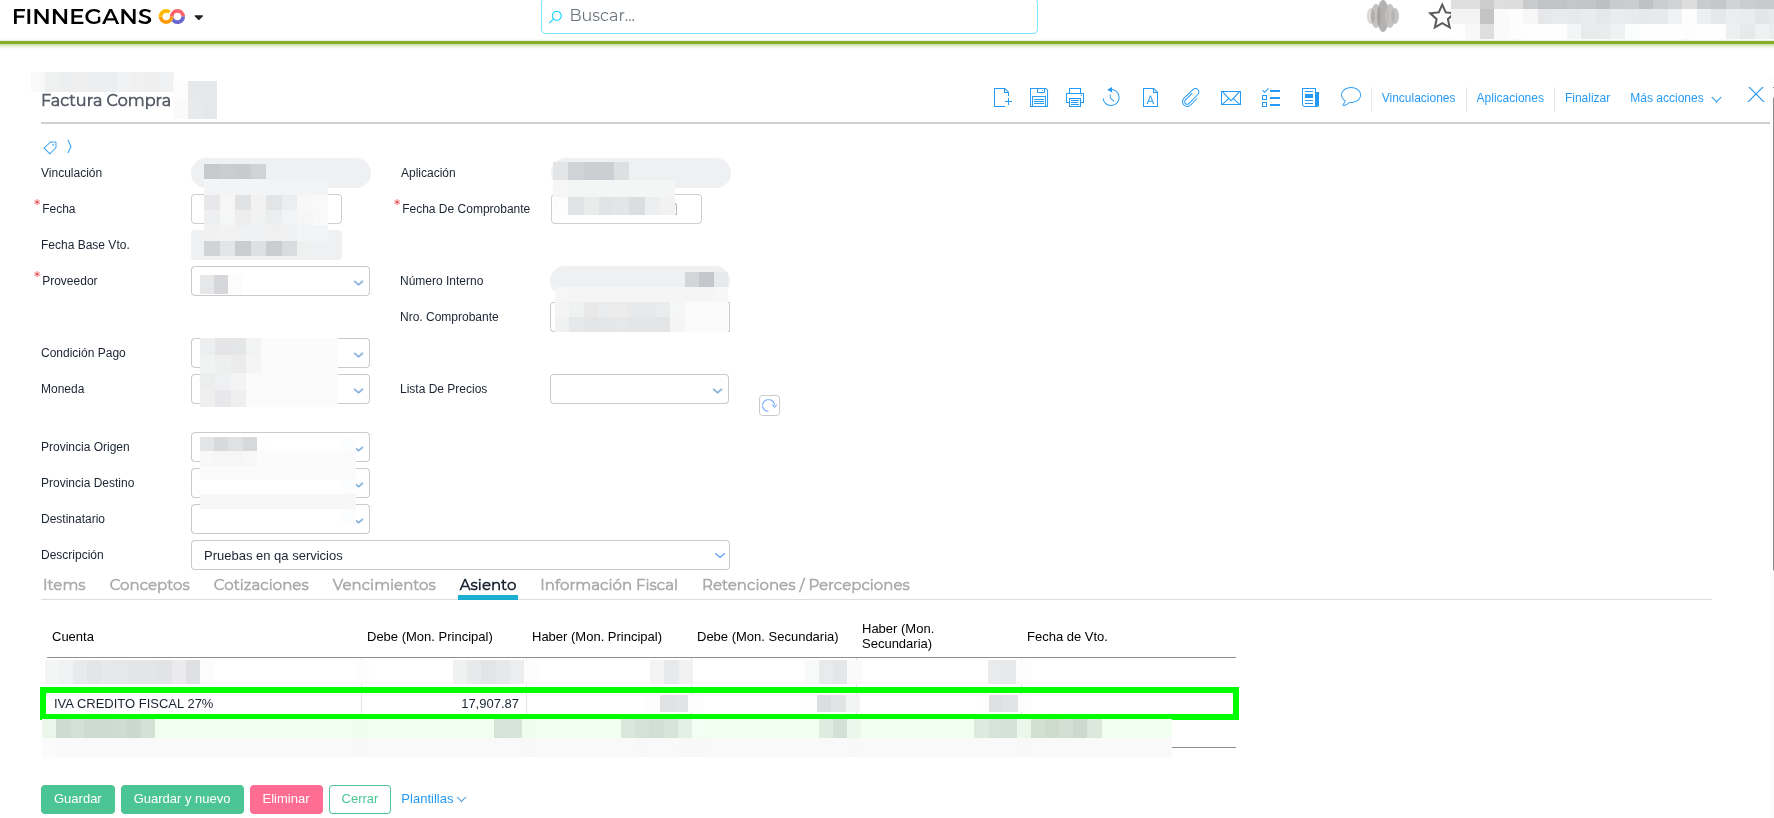Click the Guardar y nuevo button

tap(182, 799)
